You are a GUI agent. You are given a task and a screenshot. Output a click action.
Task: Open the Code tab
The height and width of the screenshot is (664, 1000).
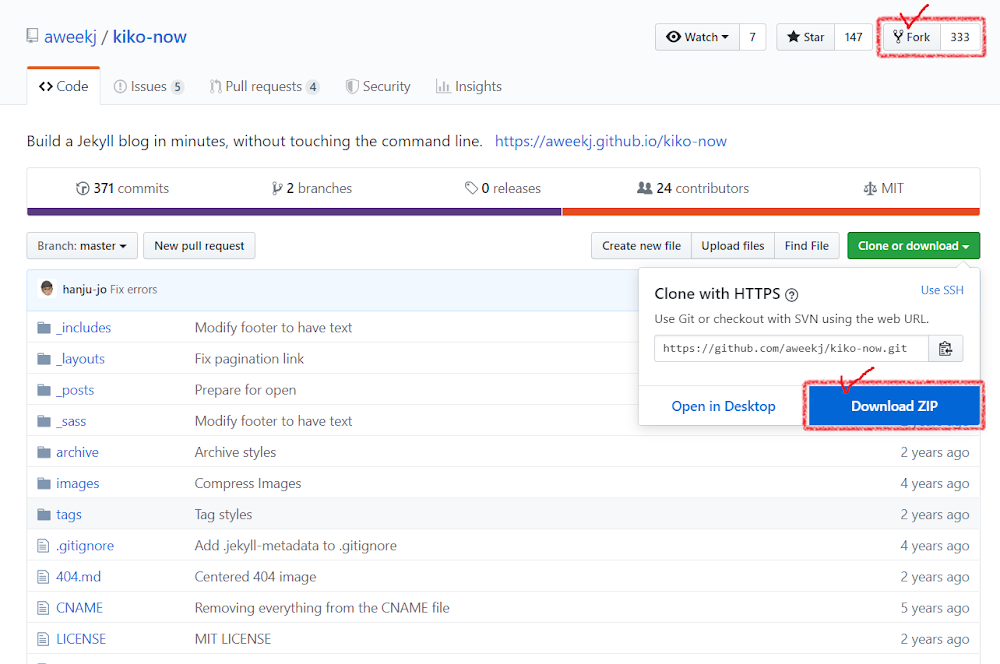(63, 86)
